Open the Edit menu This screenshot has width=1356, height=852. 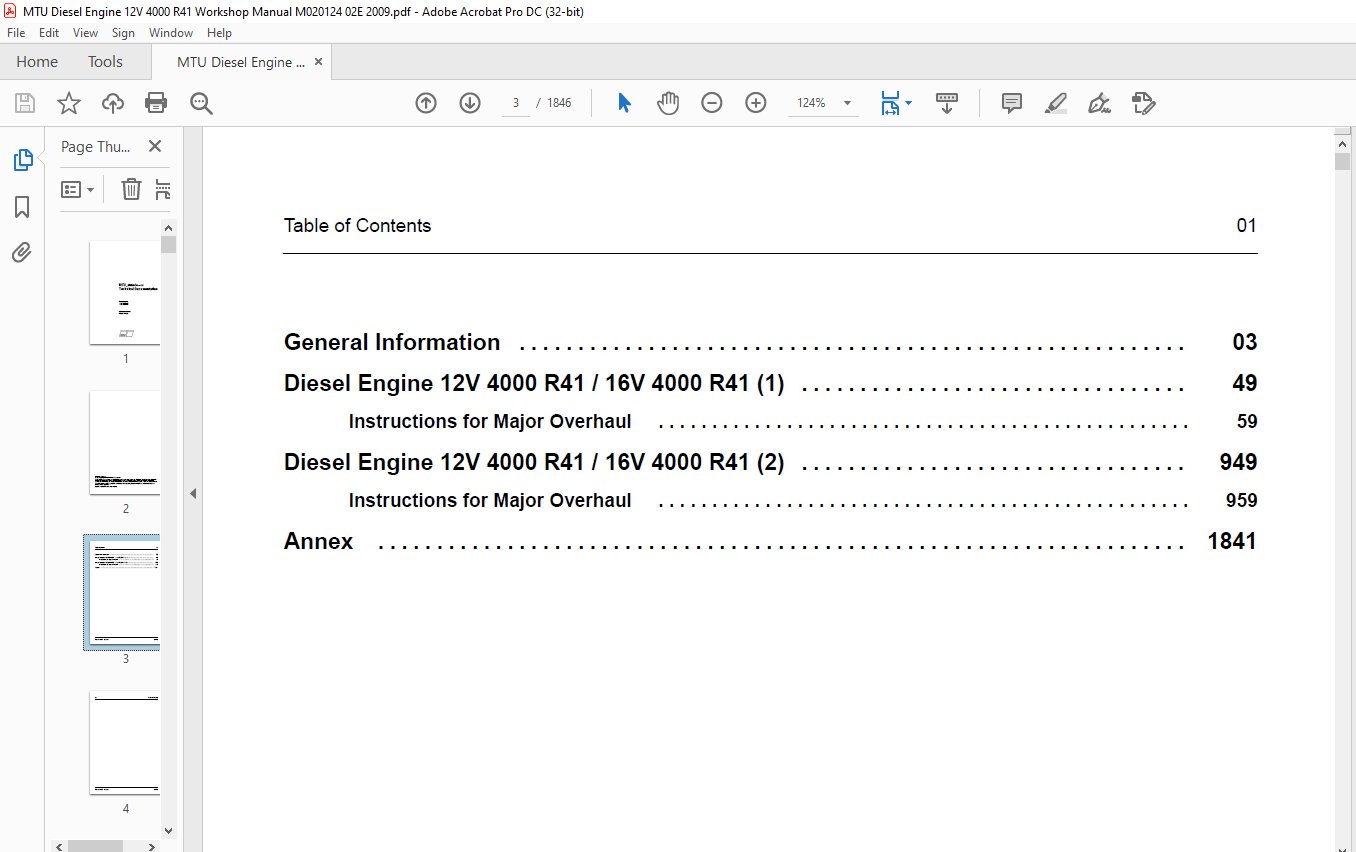(49, 33)
